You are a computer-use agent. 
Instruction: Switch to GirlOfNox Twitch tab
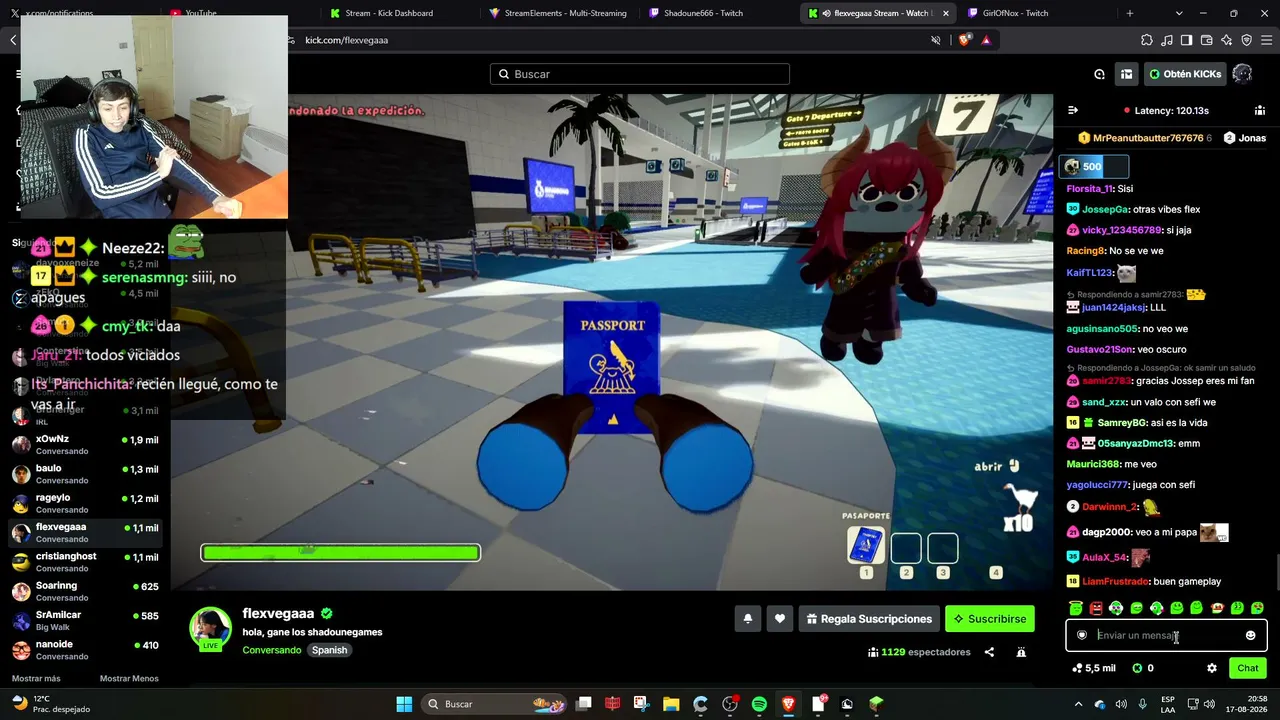[1016, 13]
